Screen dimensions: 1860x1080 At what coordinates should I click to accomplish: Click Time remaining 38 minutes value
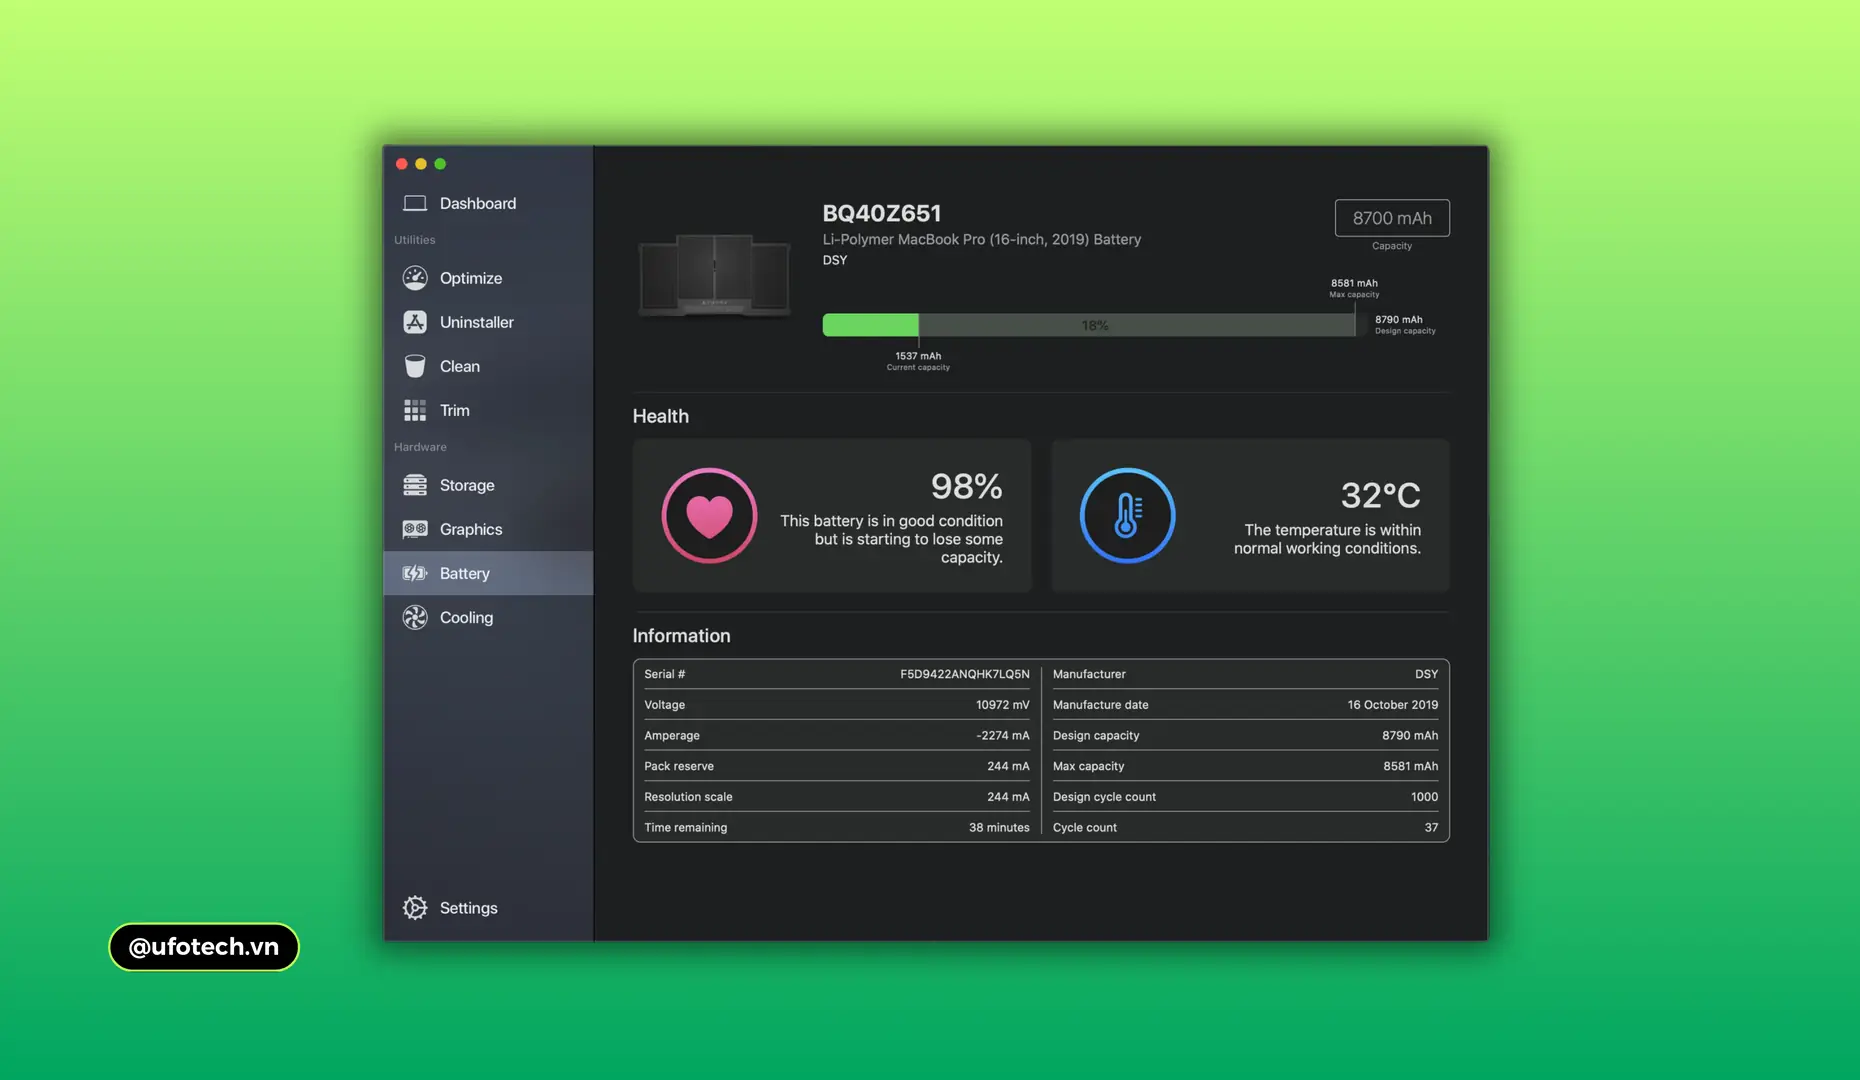(x=998, y=828)
